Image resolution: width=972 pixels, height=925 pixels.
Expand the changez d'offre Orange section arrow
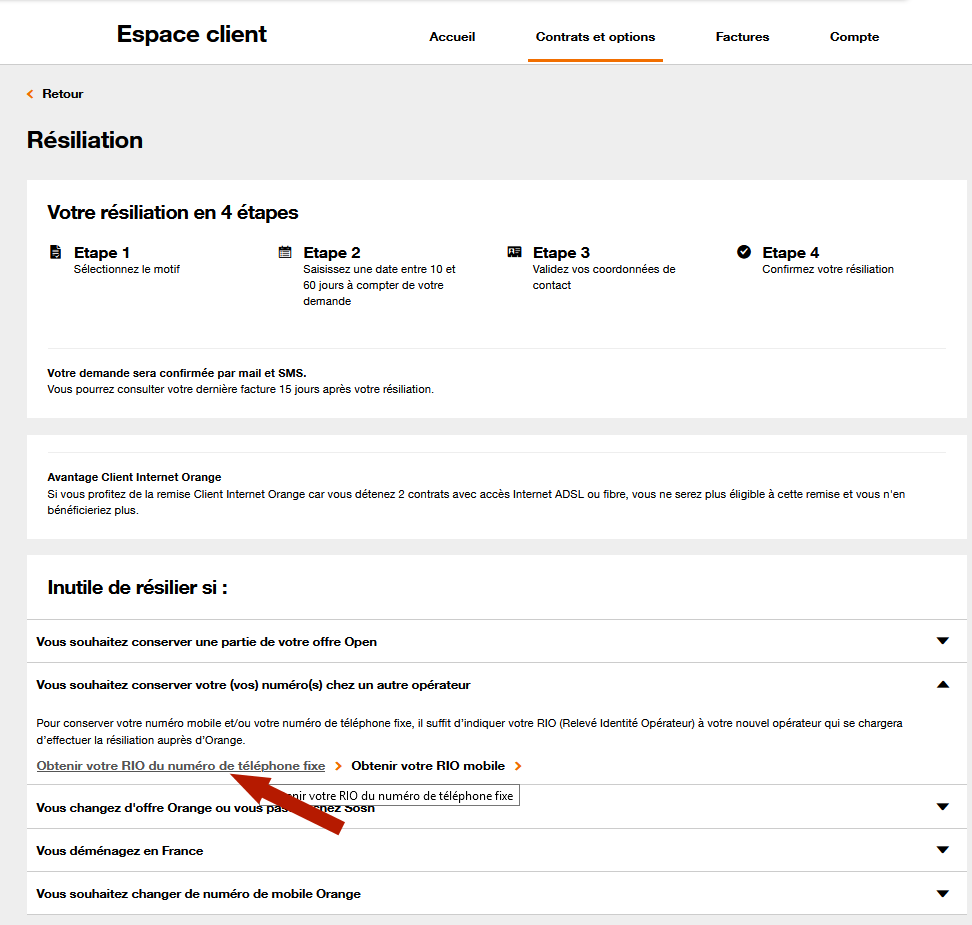(x=943, y=807)
